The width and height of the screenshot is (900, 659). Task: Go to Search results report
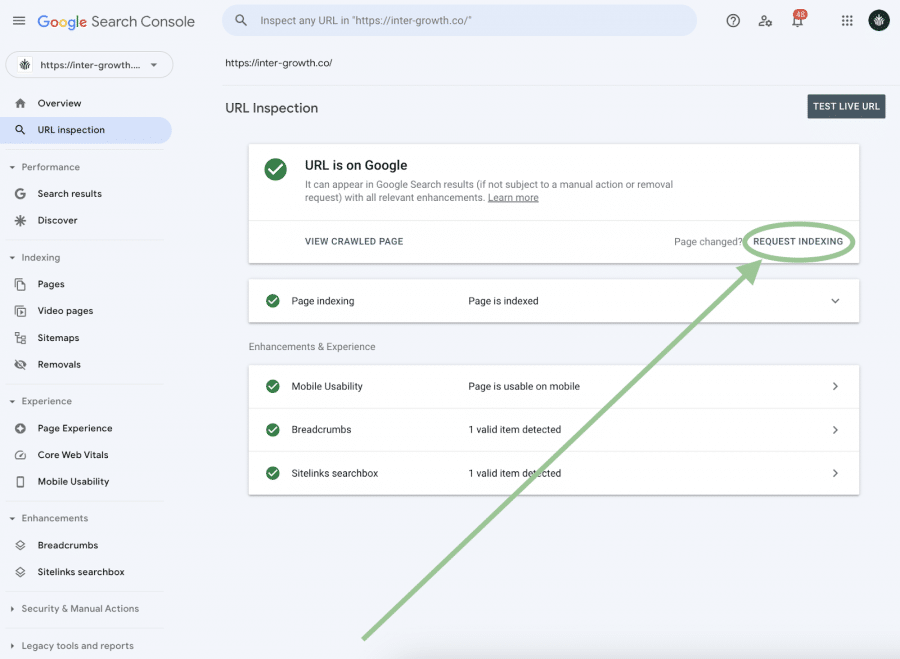coord(69,194)
